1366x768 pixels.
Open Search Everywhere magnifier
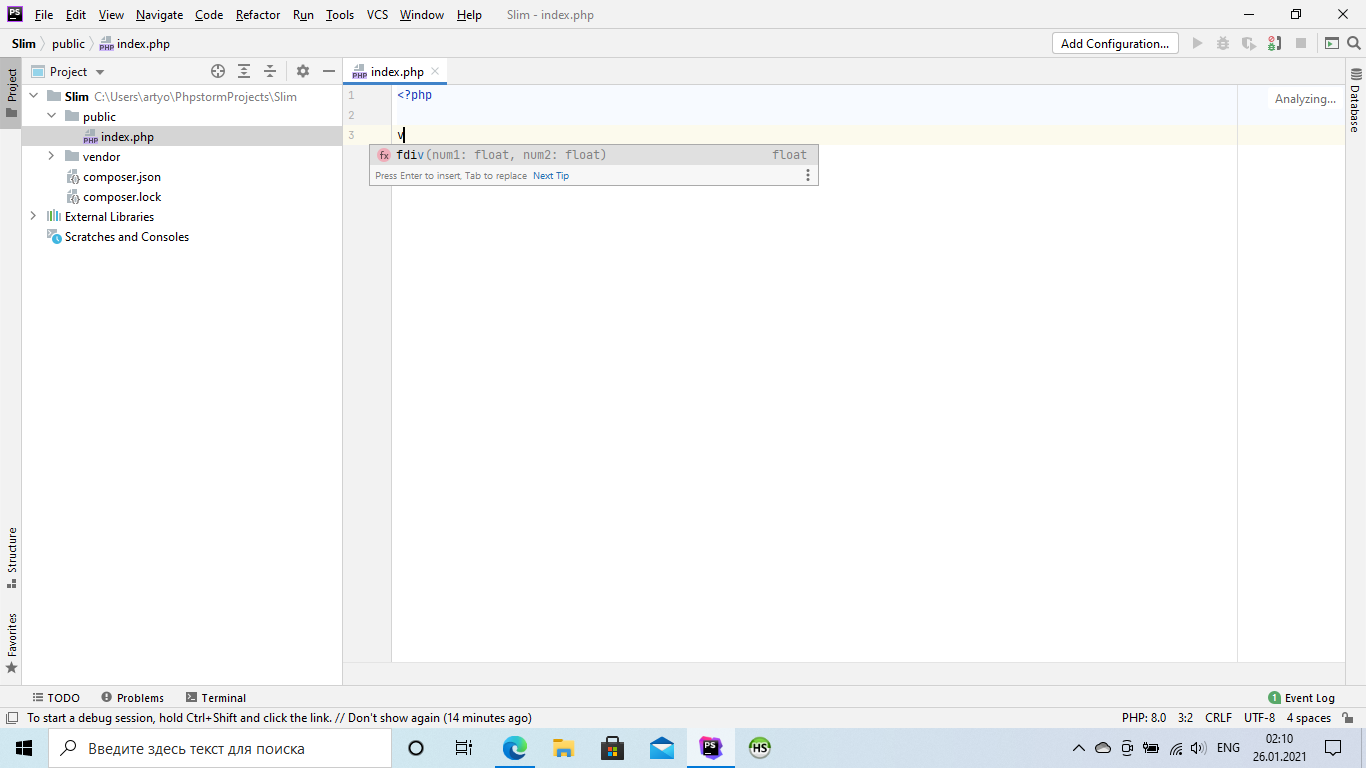click(x=1354, y=43)
